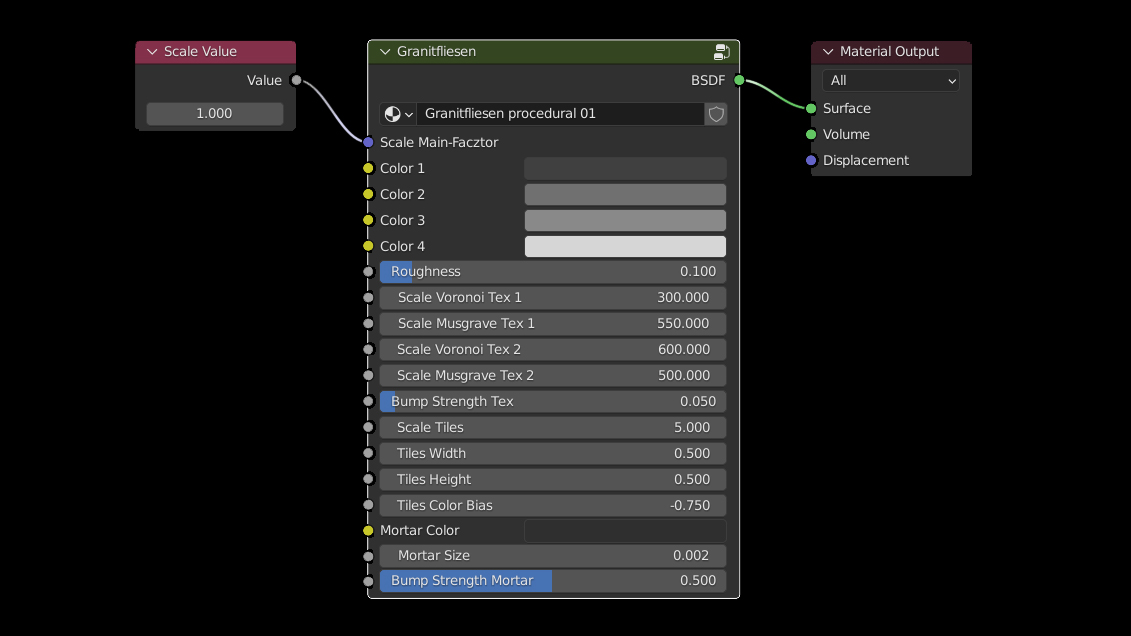Image resolution: width=1131 pixels, height=636 pixels.
Task: Click the Granitfliesen procedural 01 name field
Action: 560,114
